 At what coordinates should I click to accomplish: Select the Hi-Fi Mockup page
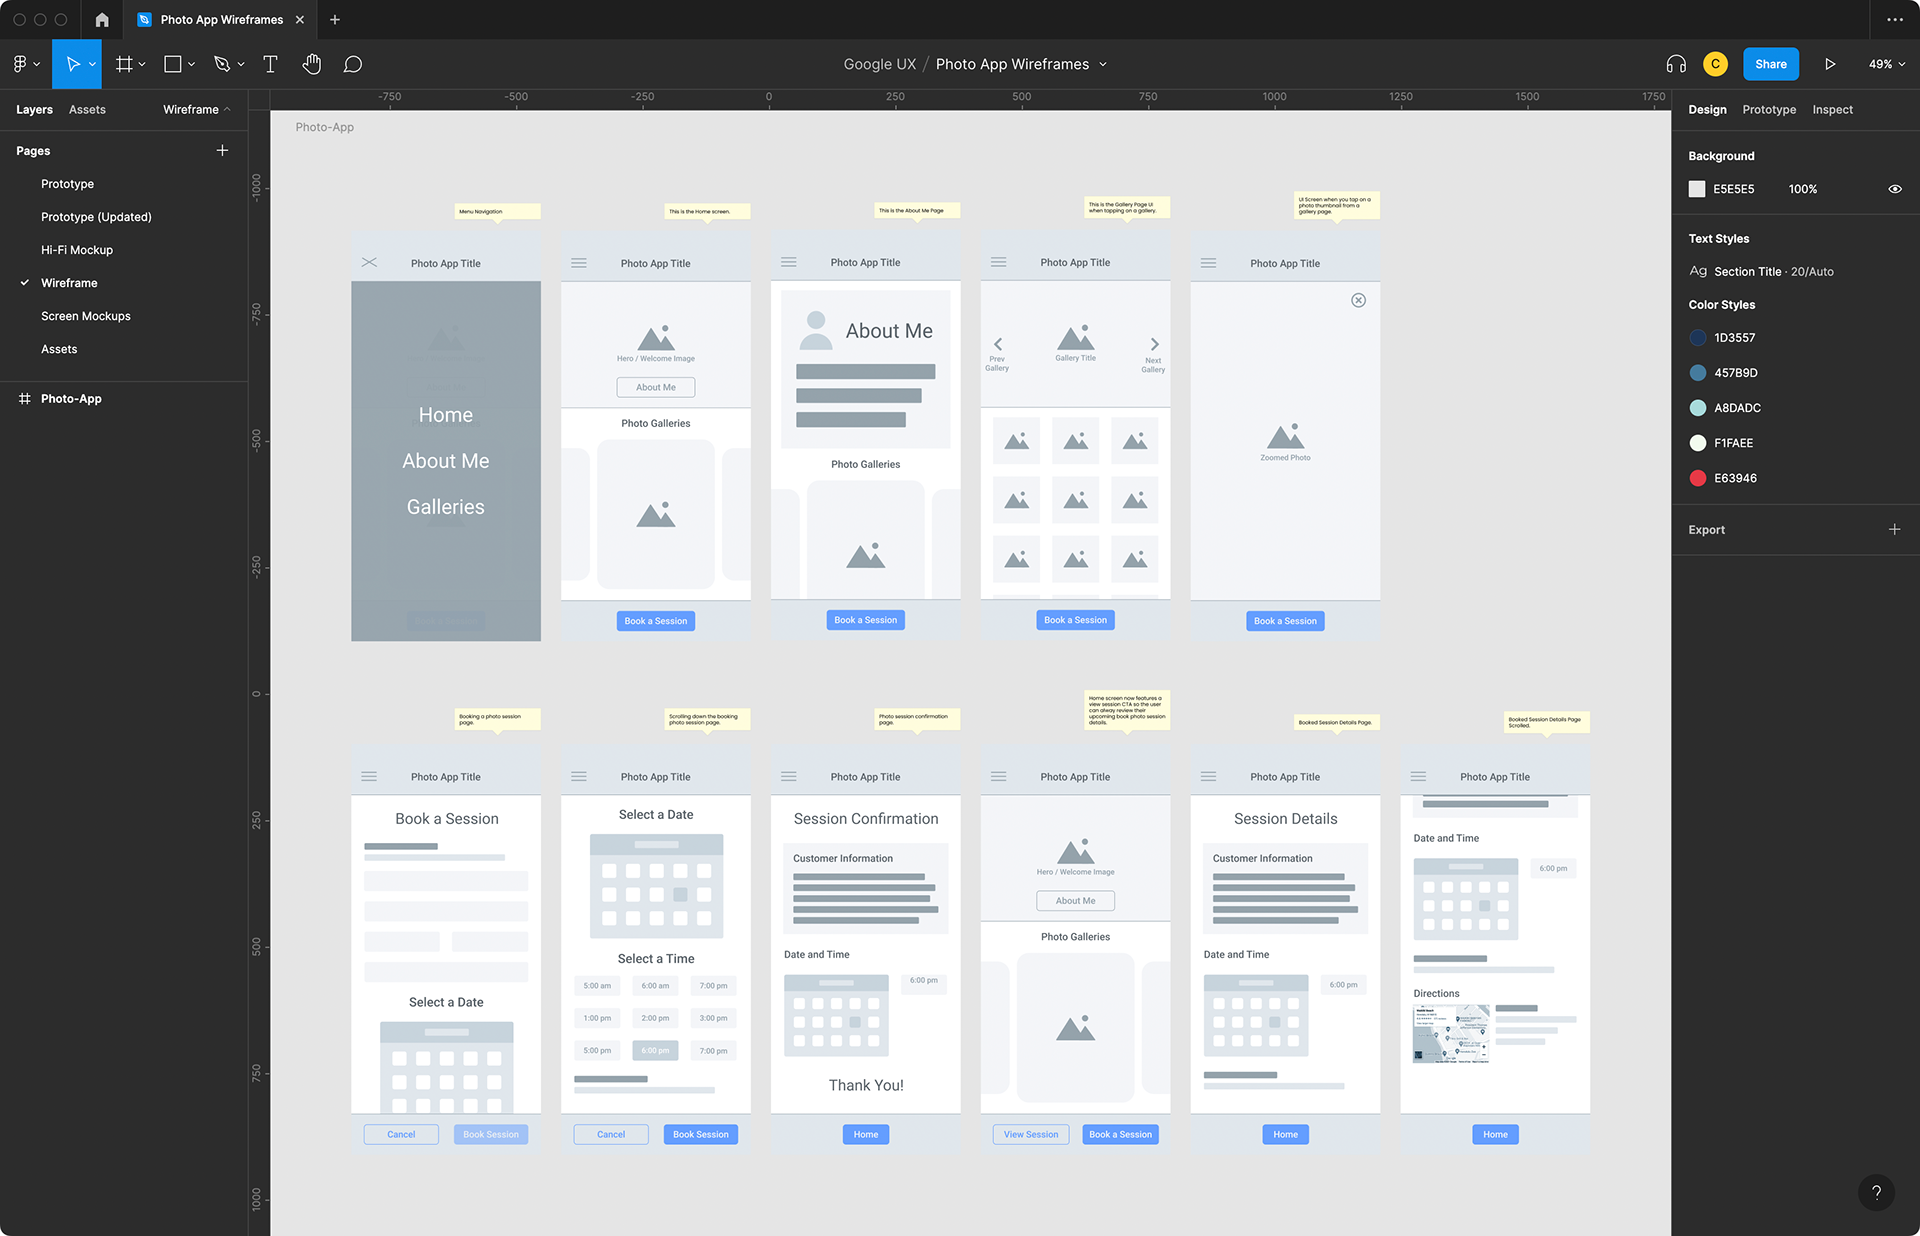click(x=77, y=250)
